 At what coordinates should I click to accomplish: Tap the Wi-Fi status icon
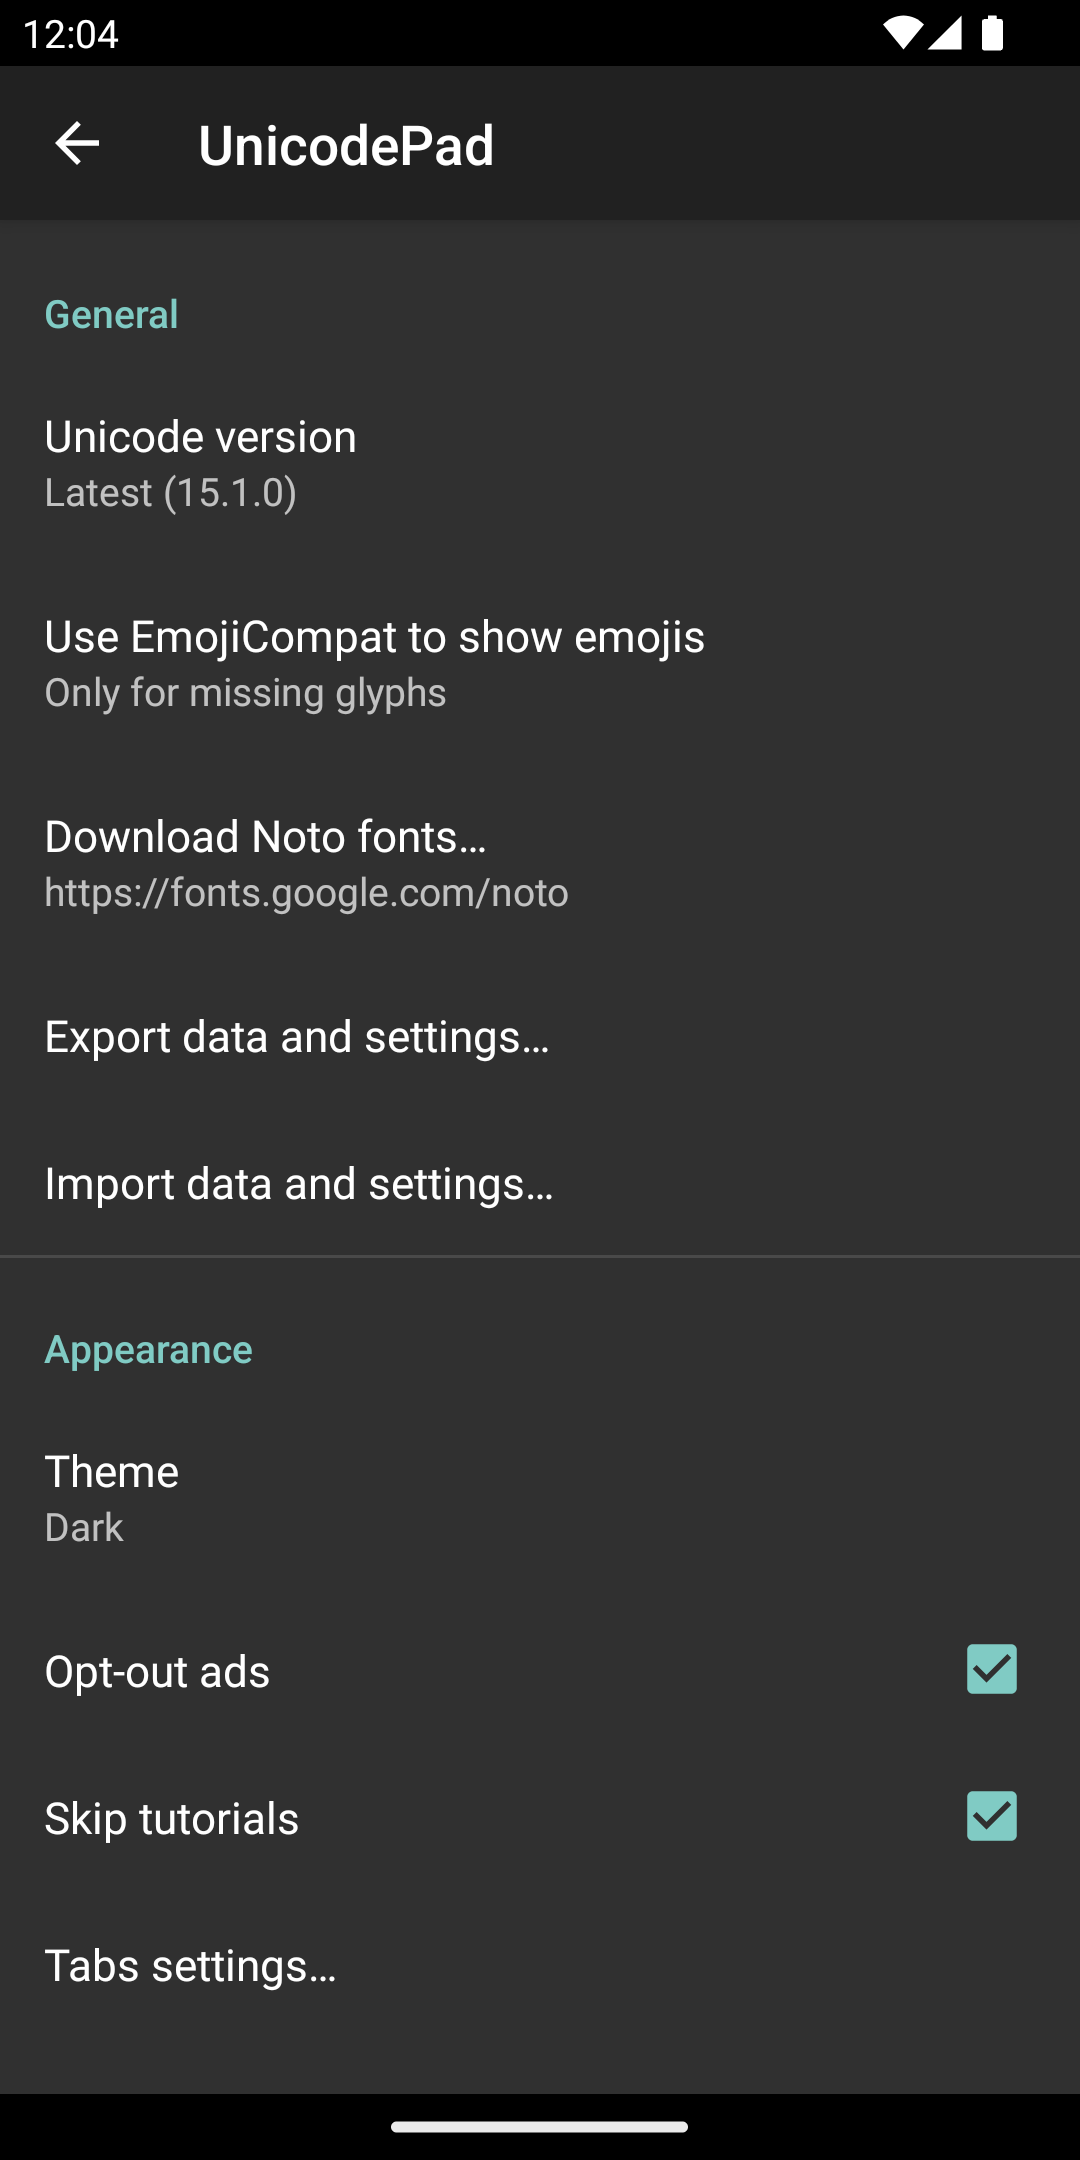[x=901, y=34]
